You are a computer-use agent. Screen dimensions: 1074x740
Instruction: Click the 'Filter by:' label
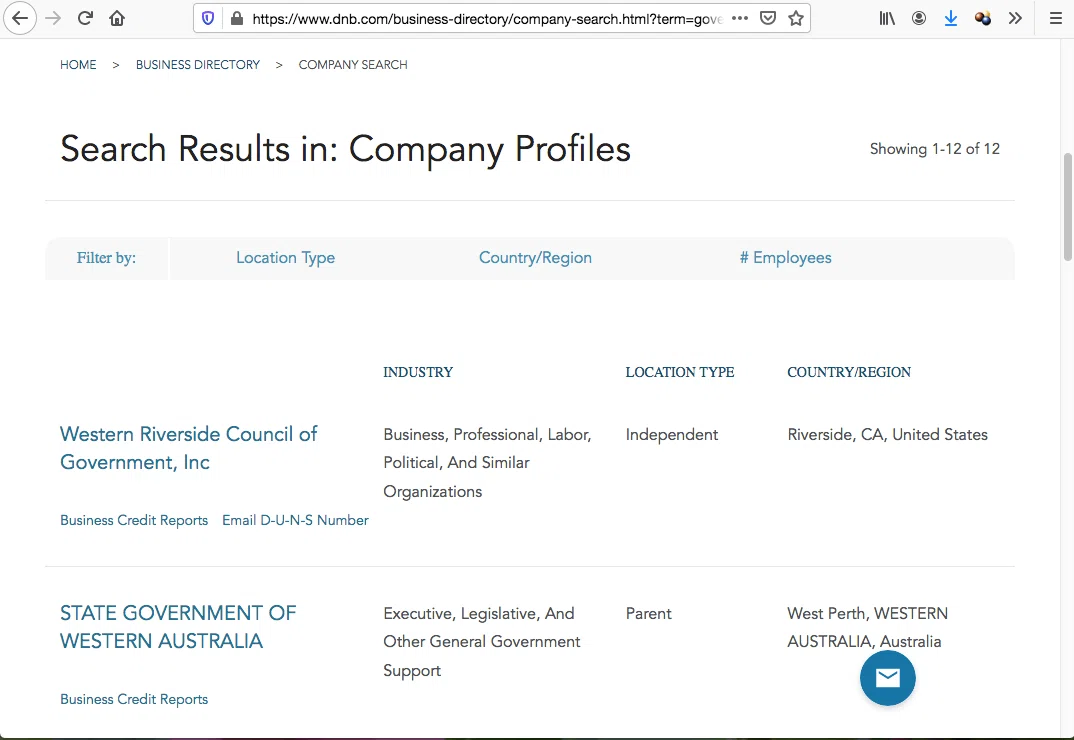click(106, 258)
